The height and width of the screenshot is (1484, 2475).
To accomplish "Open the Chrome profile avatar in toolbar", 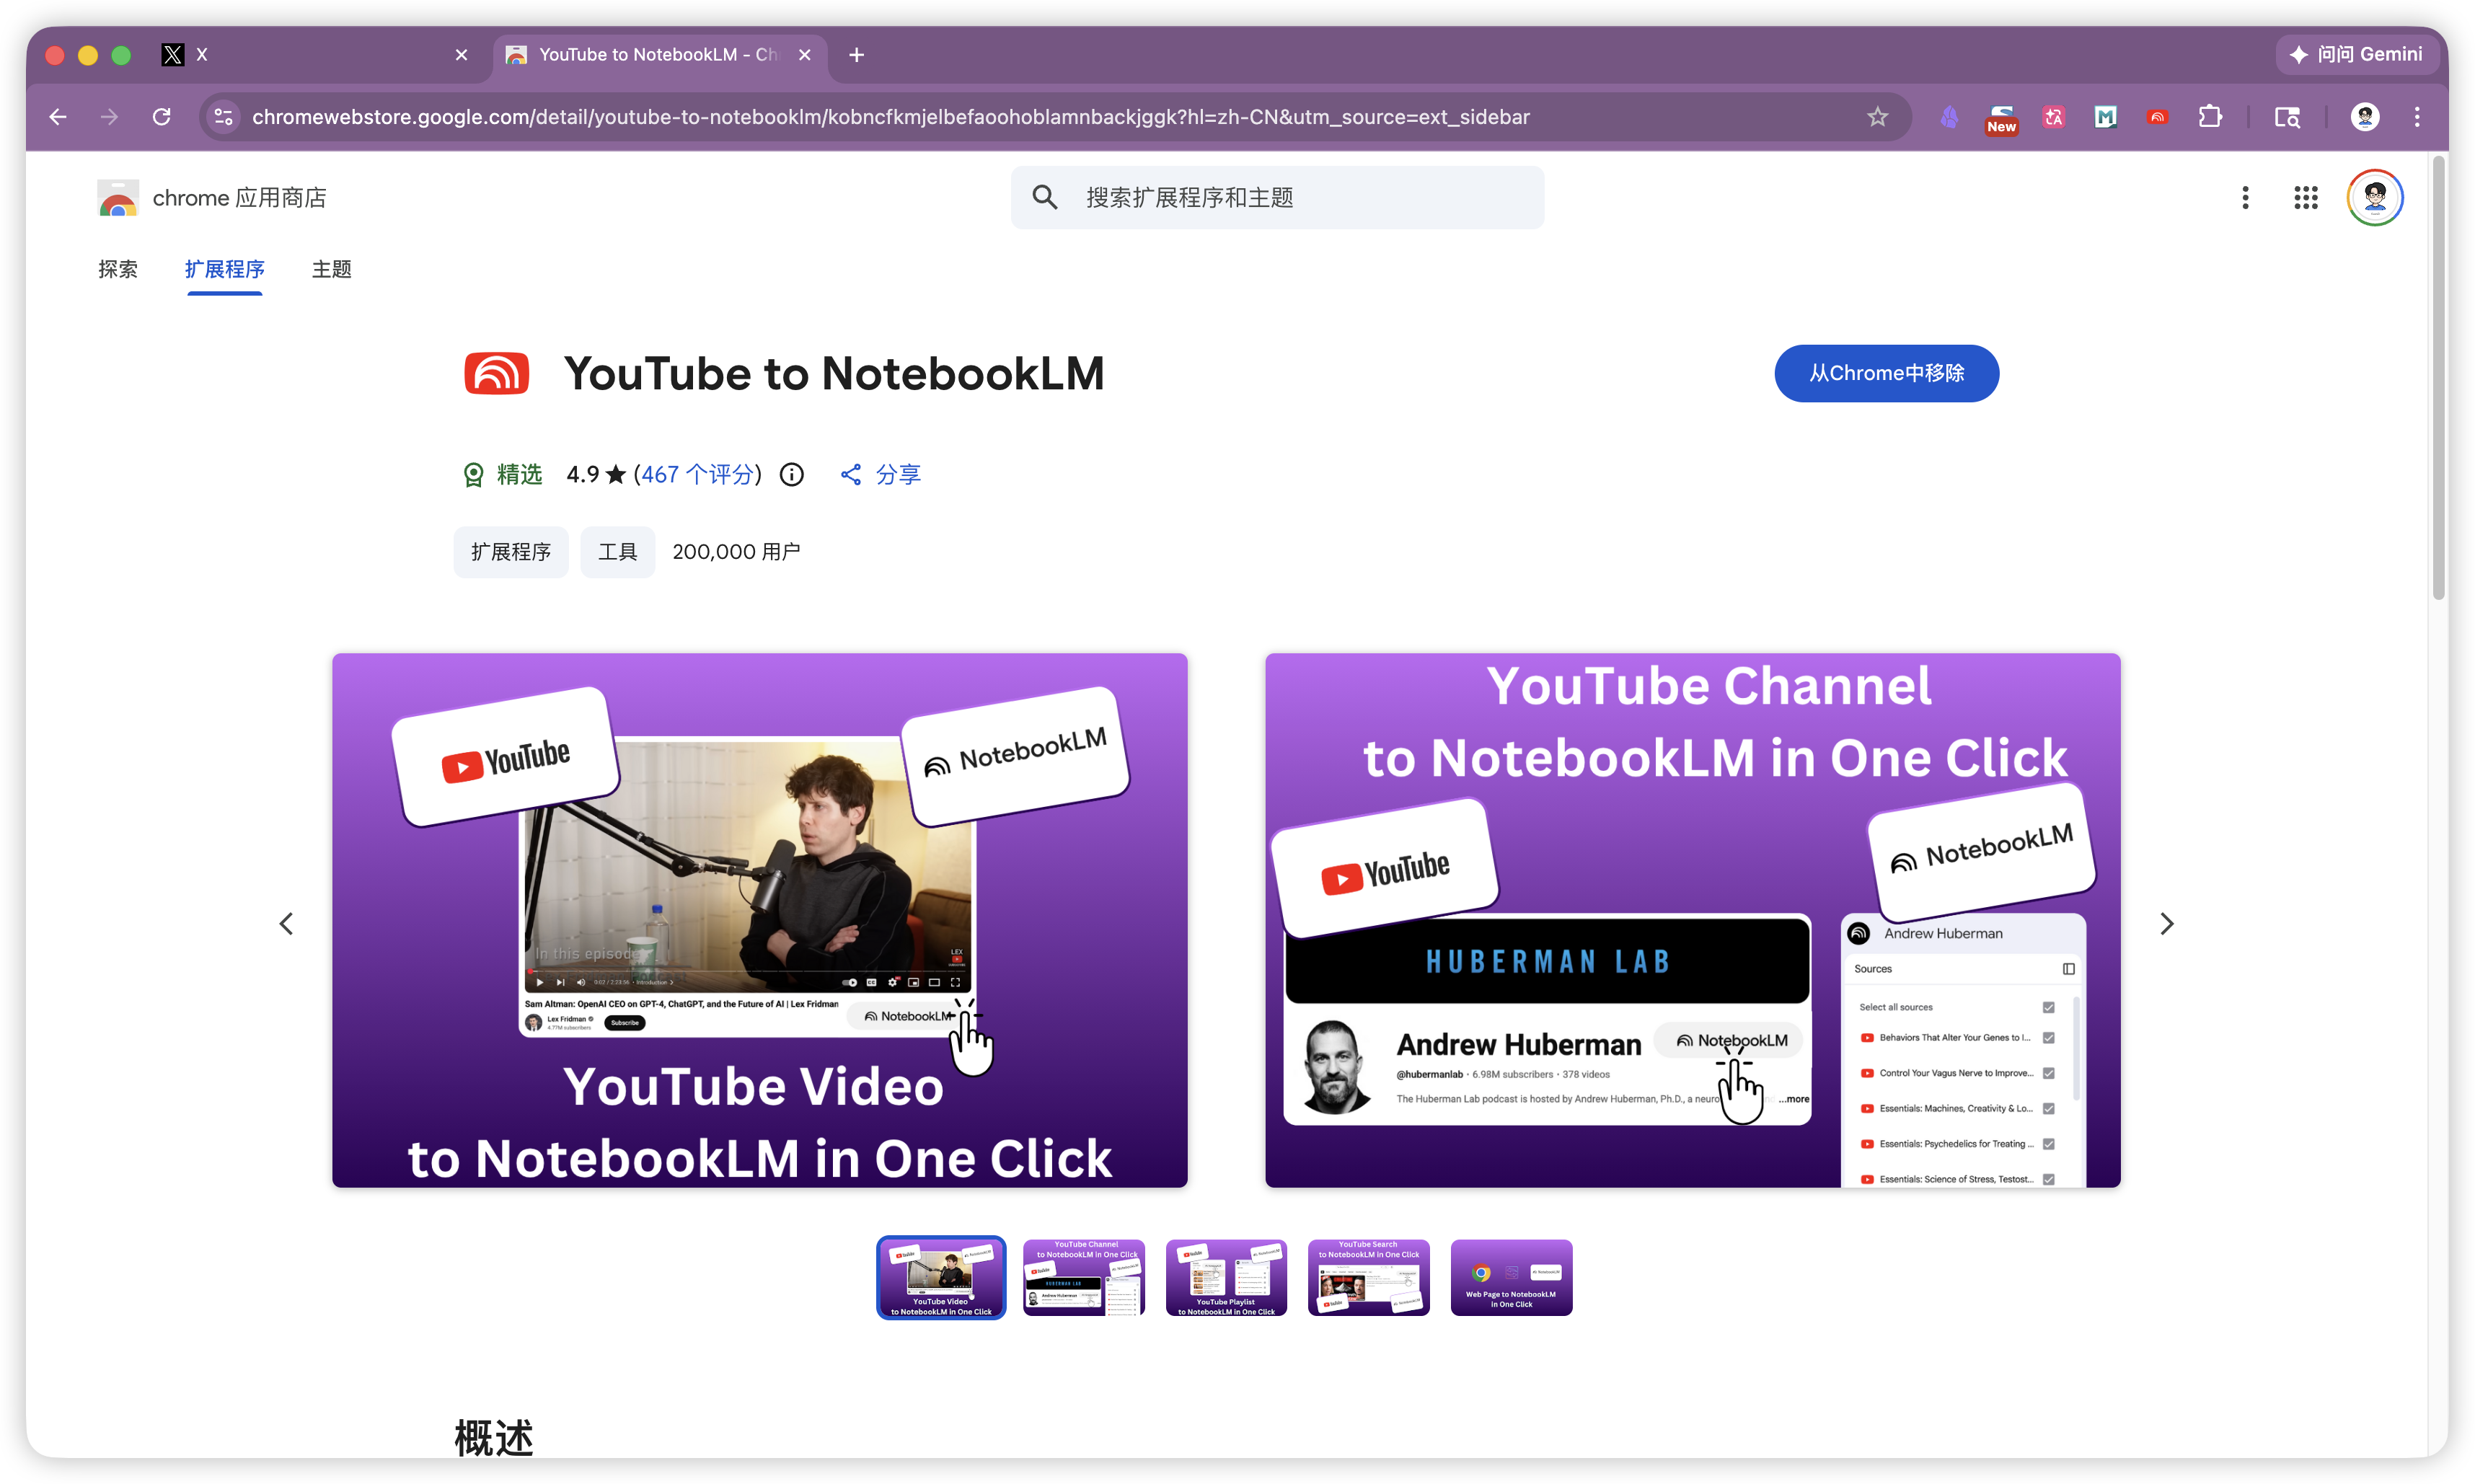I will point(2365,117).
